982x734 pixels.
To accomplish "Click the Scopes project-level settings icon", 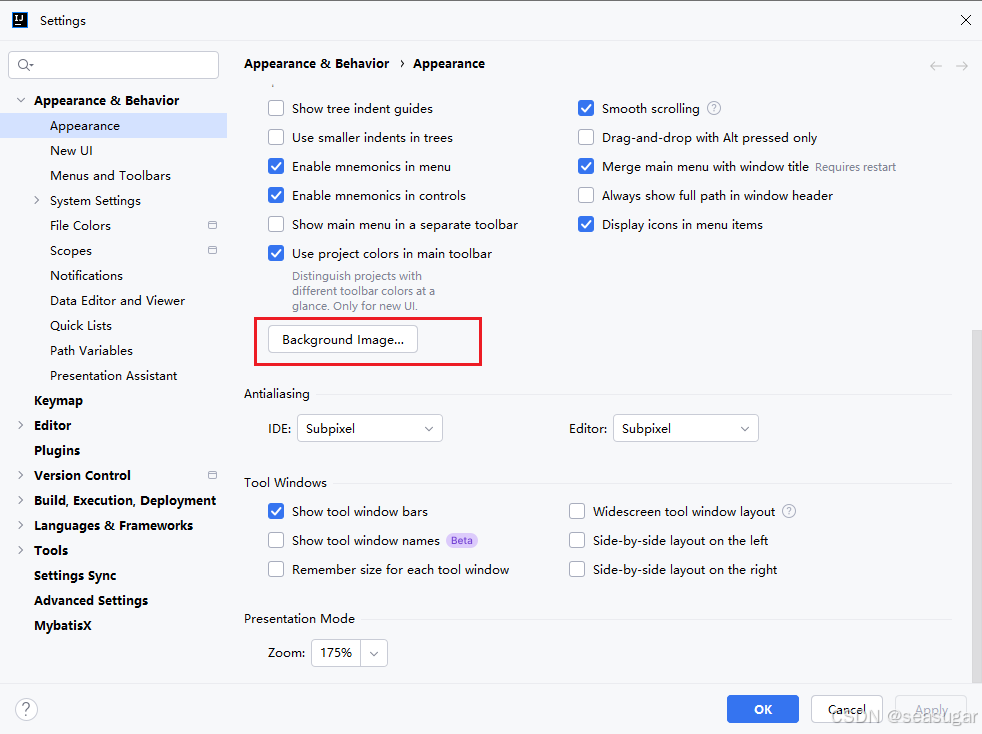I will [212, 250].
